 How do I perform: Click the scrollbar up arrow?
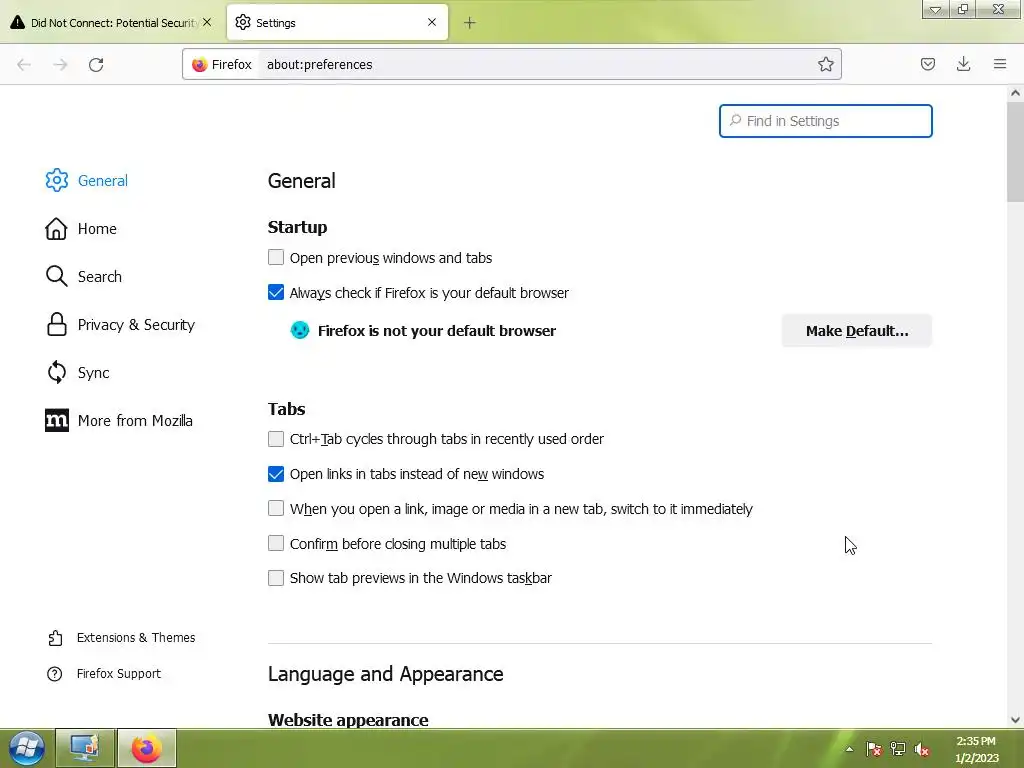point(1015,93)
